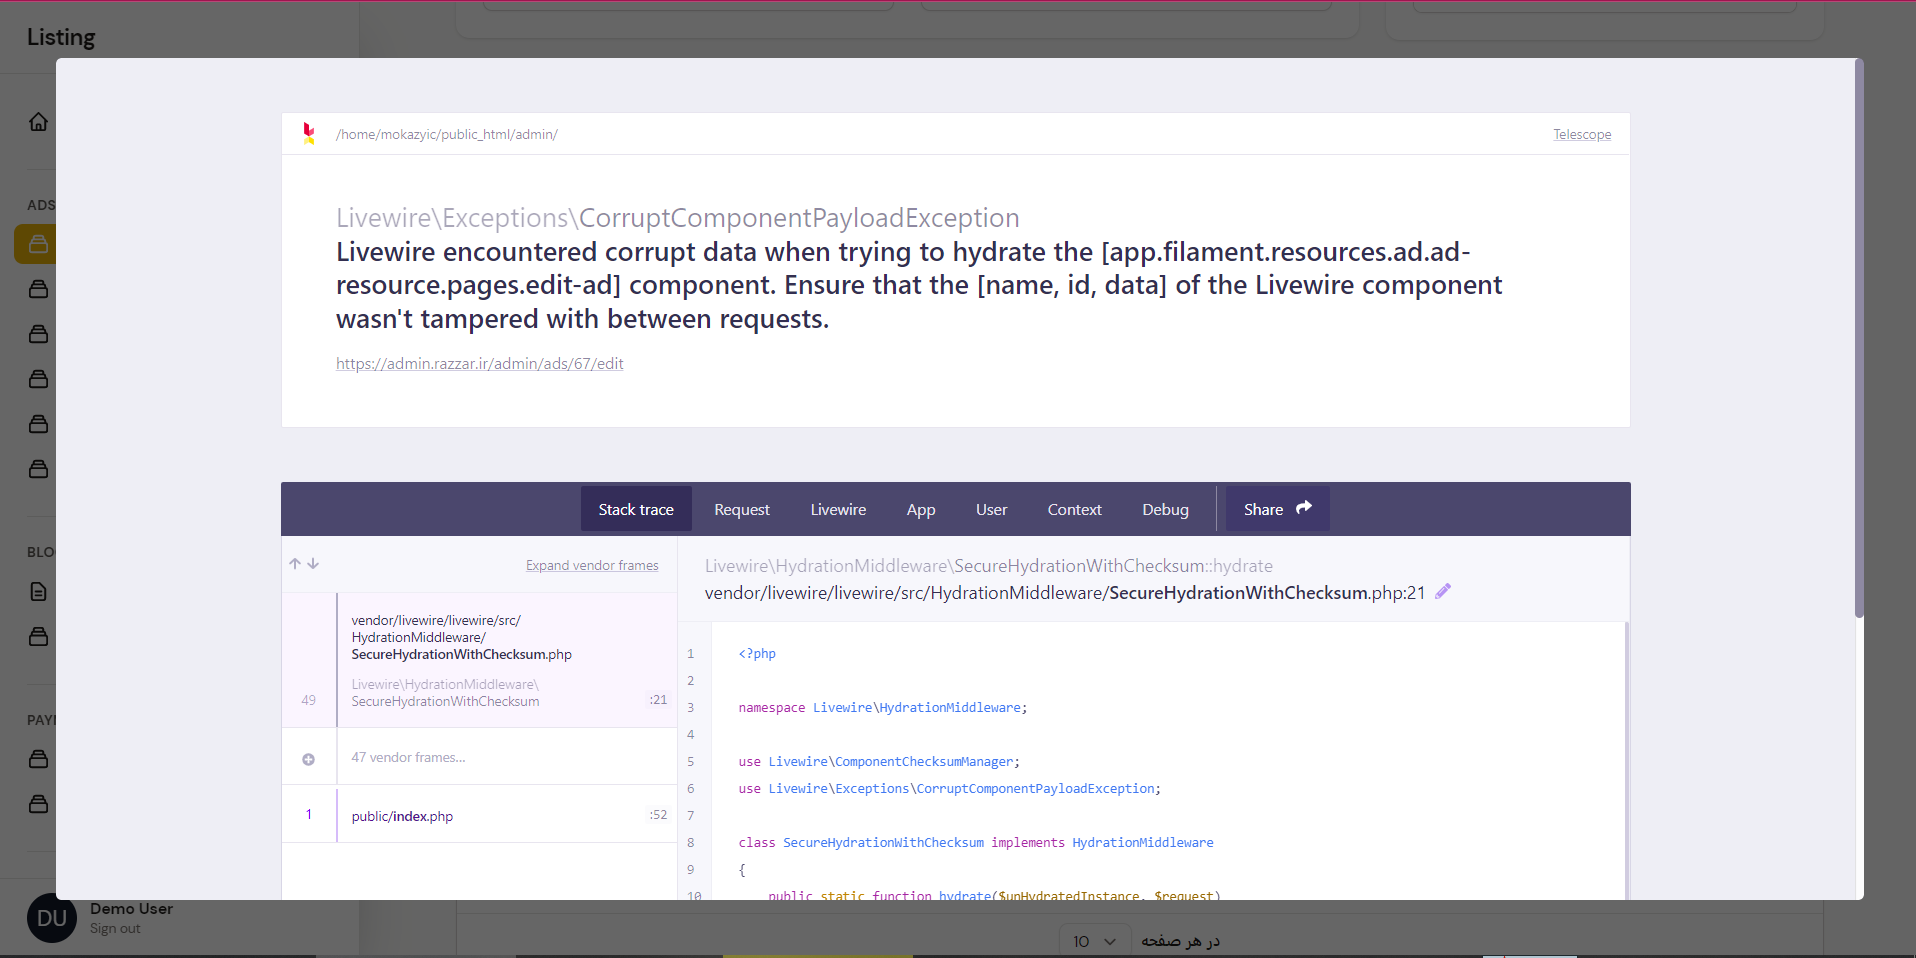The height and width of the screenshot is (958, 1916).
Task: Select the public/index.php stack frame
Action: coord(401,815)
